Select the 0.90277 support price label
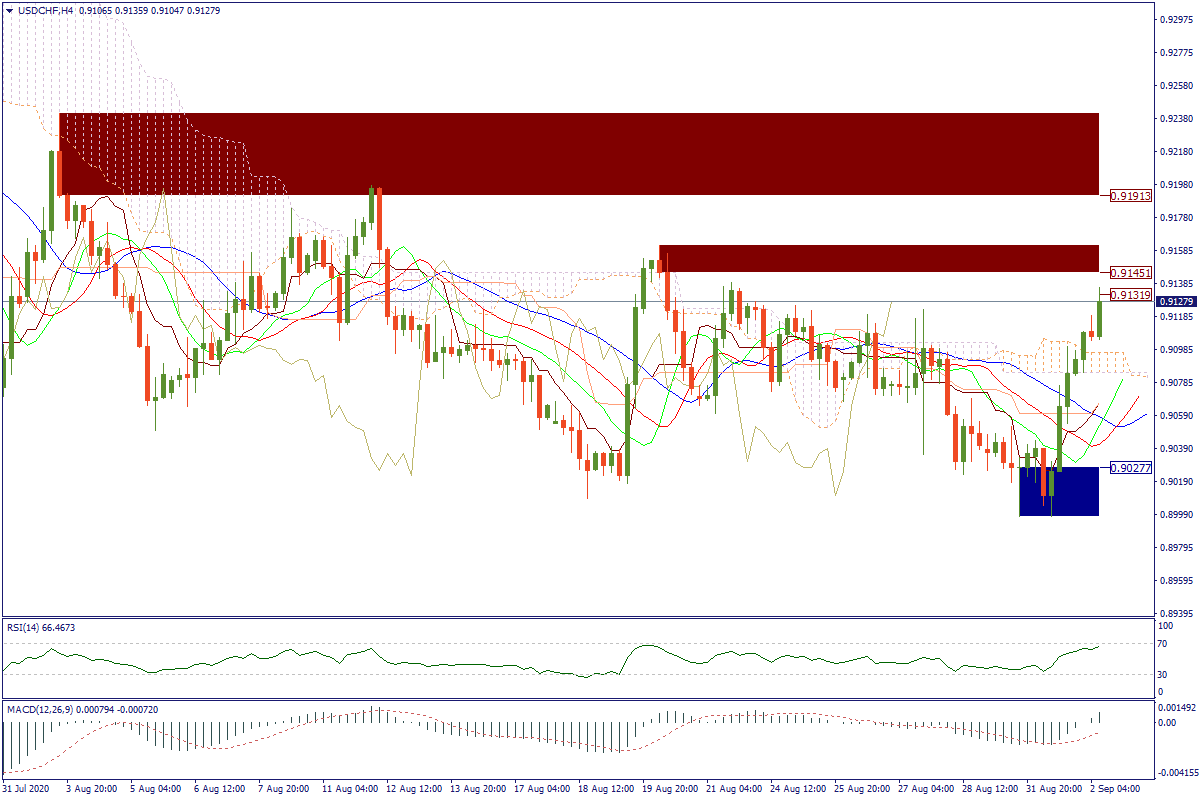Screen dimensions: 1200x800 coord(1131,467)
